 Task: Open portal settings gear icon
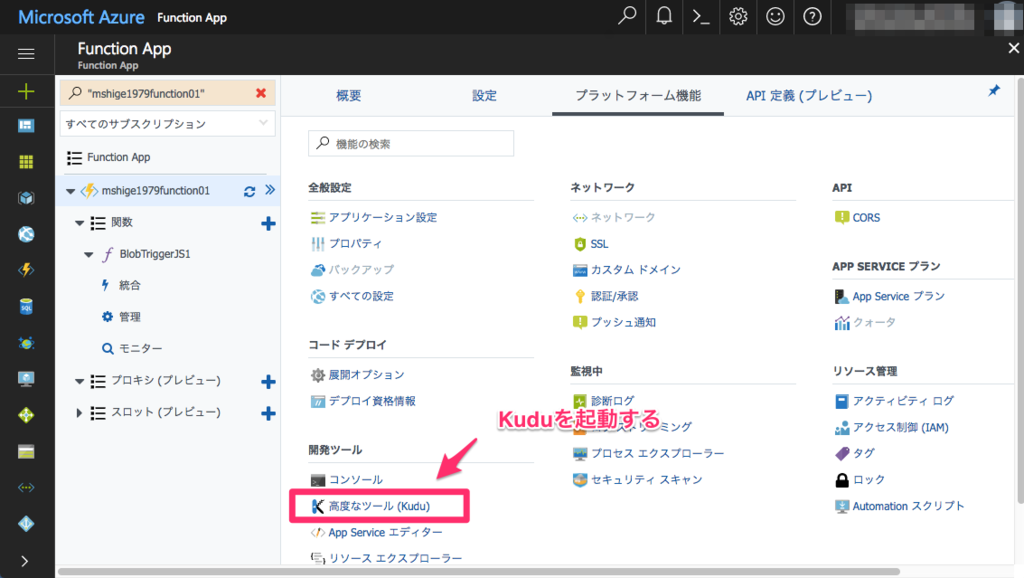tap(738, 16)
